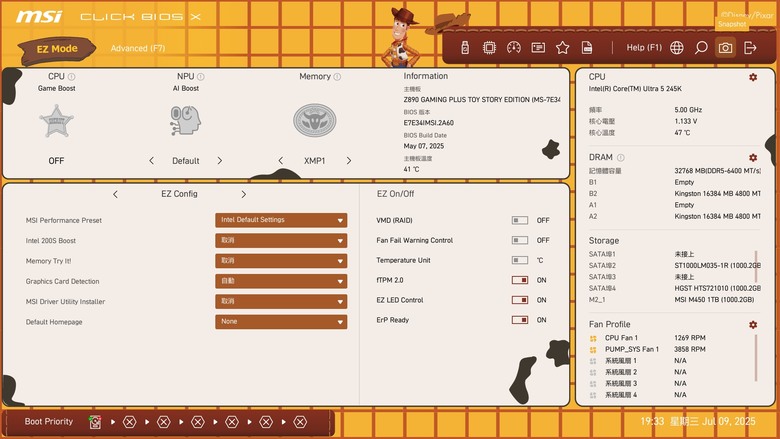The image size is (780, 439).
Task: Open Default Homepage dropdown
Action: coord(281,322)
